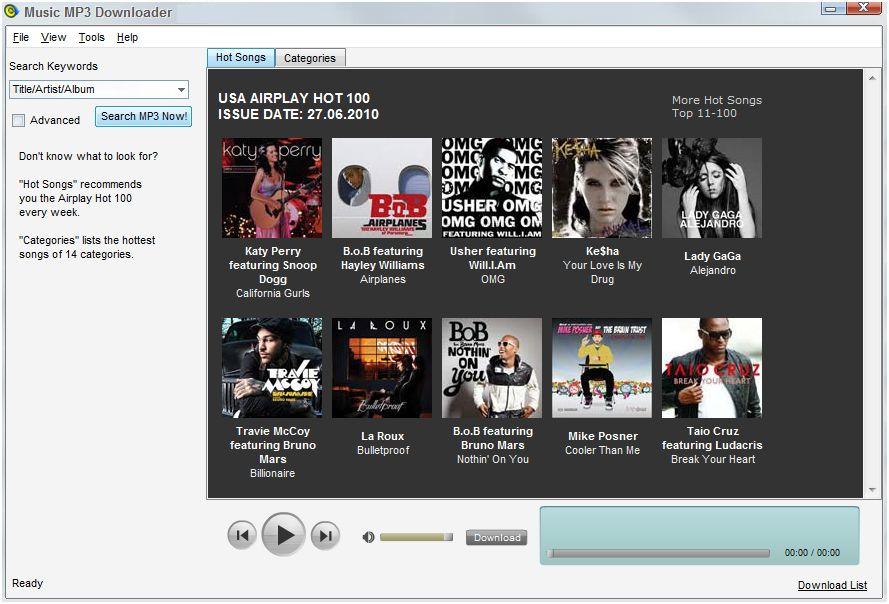Click the Nothin' On You title text
The width and height of the screenshot is (889, 604).
point(493,459)
